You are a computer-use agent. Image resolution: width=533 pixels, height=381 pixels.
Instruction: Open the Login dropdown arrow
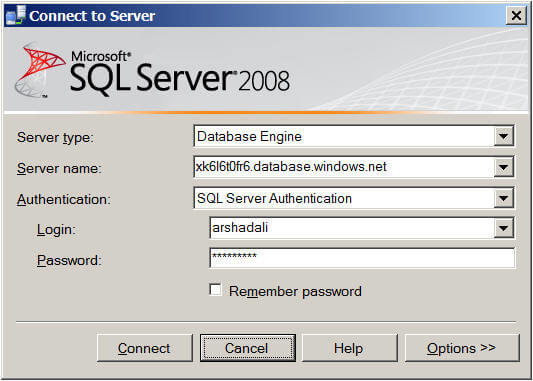[503, 228]
